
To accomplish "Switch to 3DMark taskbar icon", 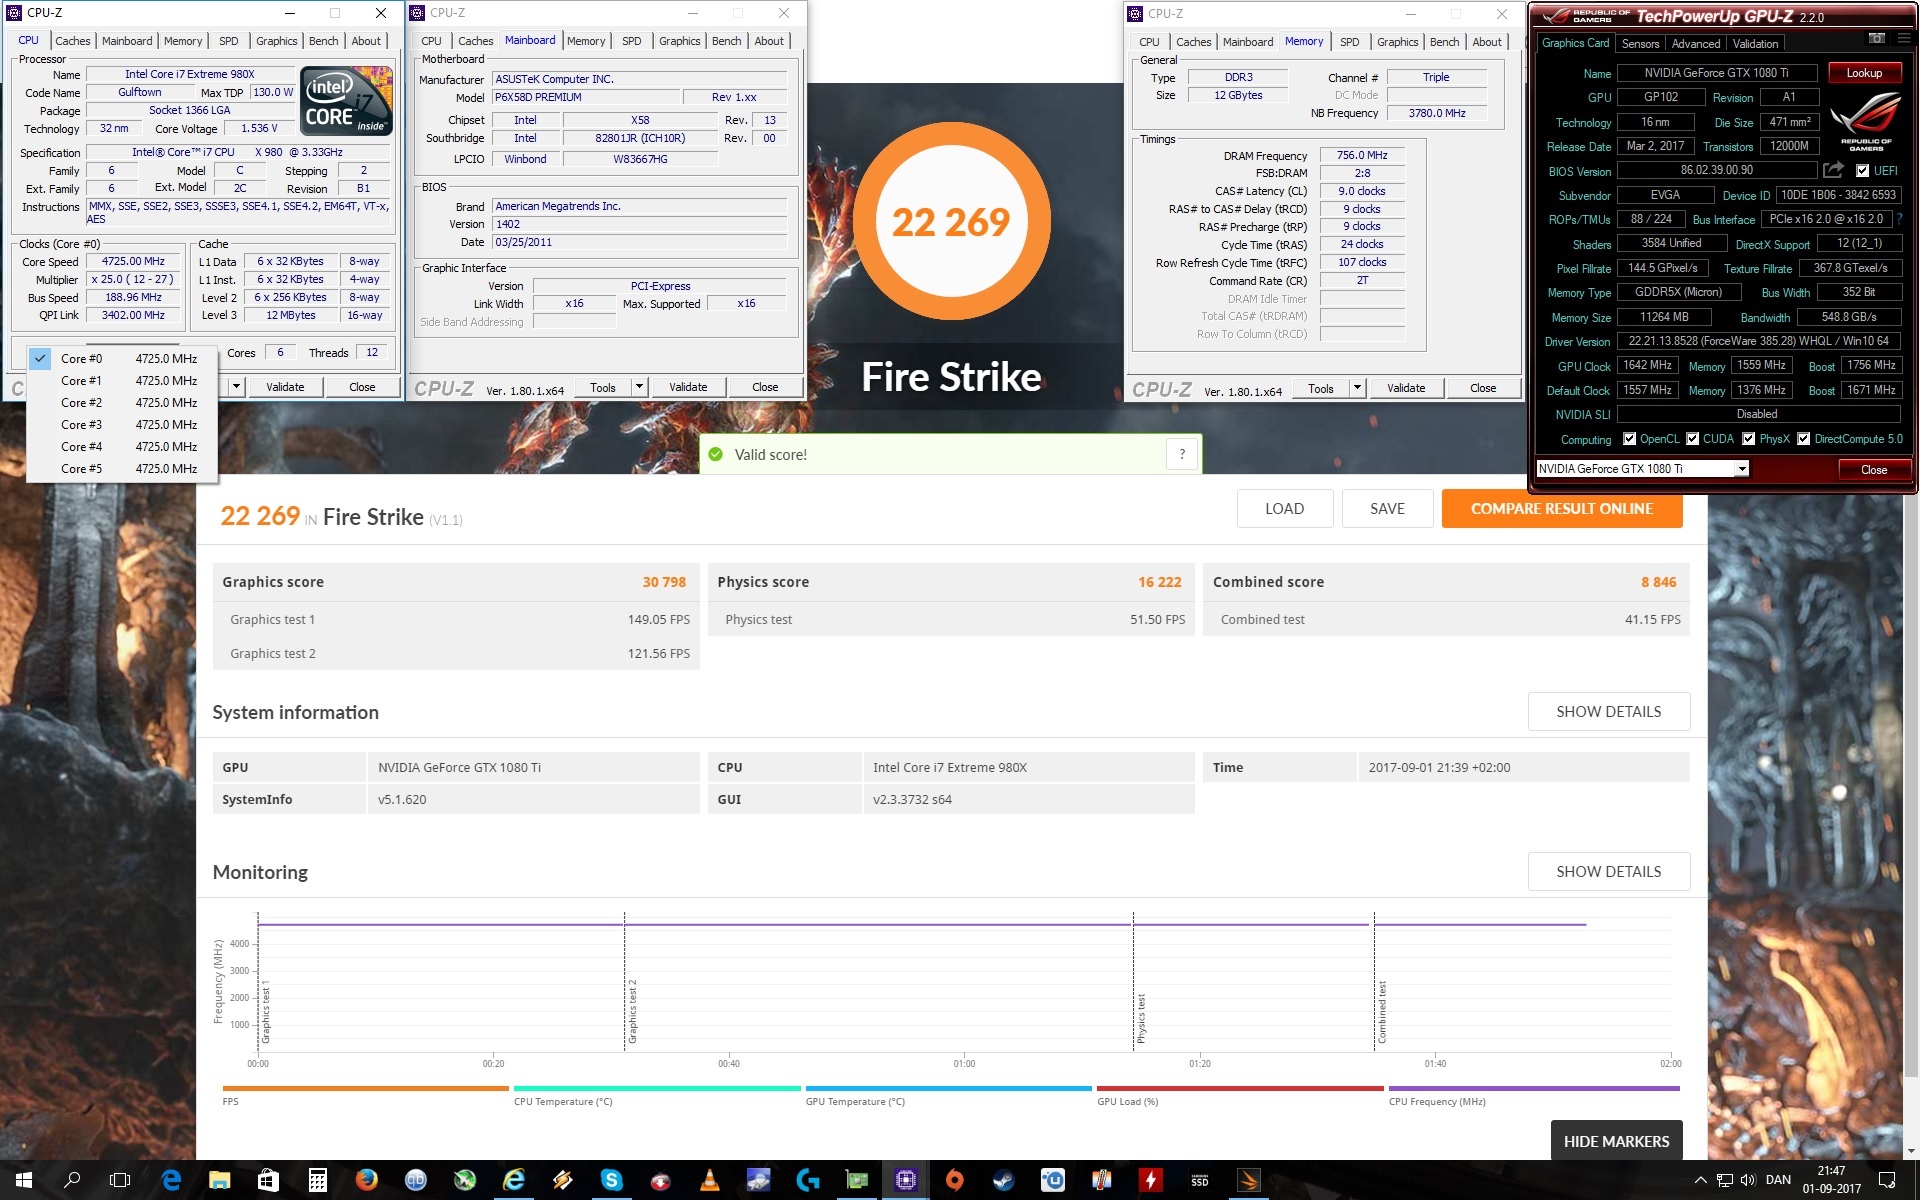I will (1249, 1180).
